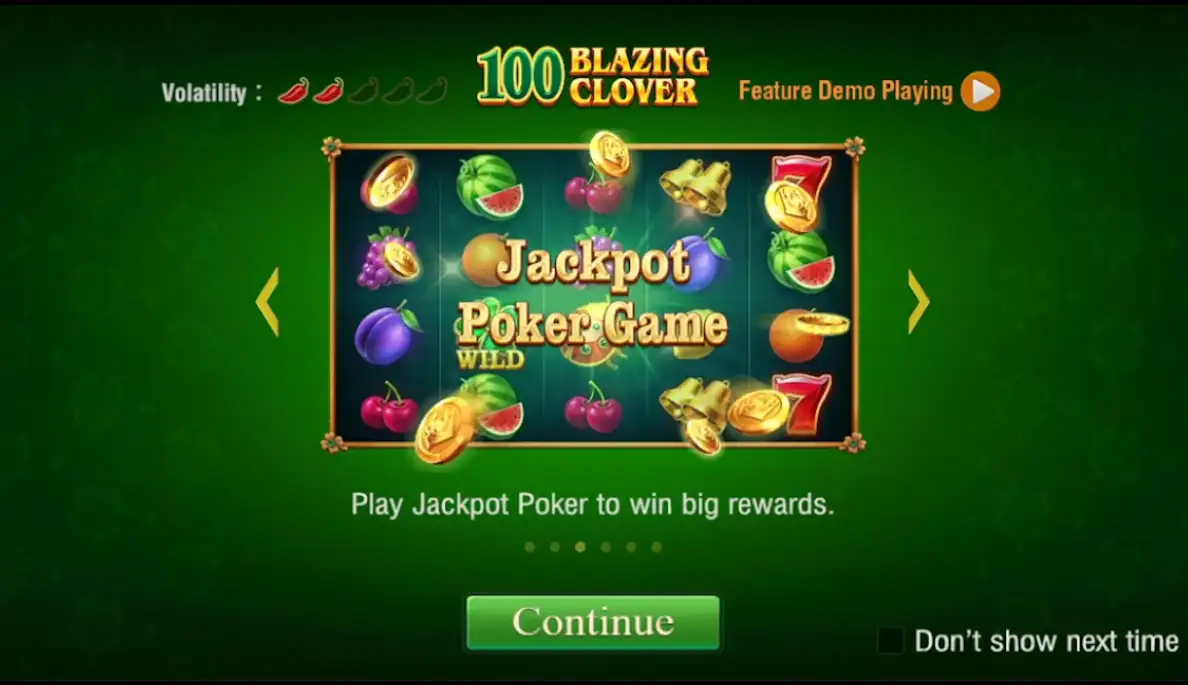
Task: Click the purple plum symbol on left reel
Action: click(388, 333)
